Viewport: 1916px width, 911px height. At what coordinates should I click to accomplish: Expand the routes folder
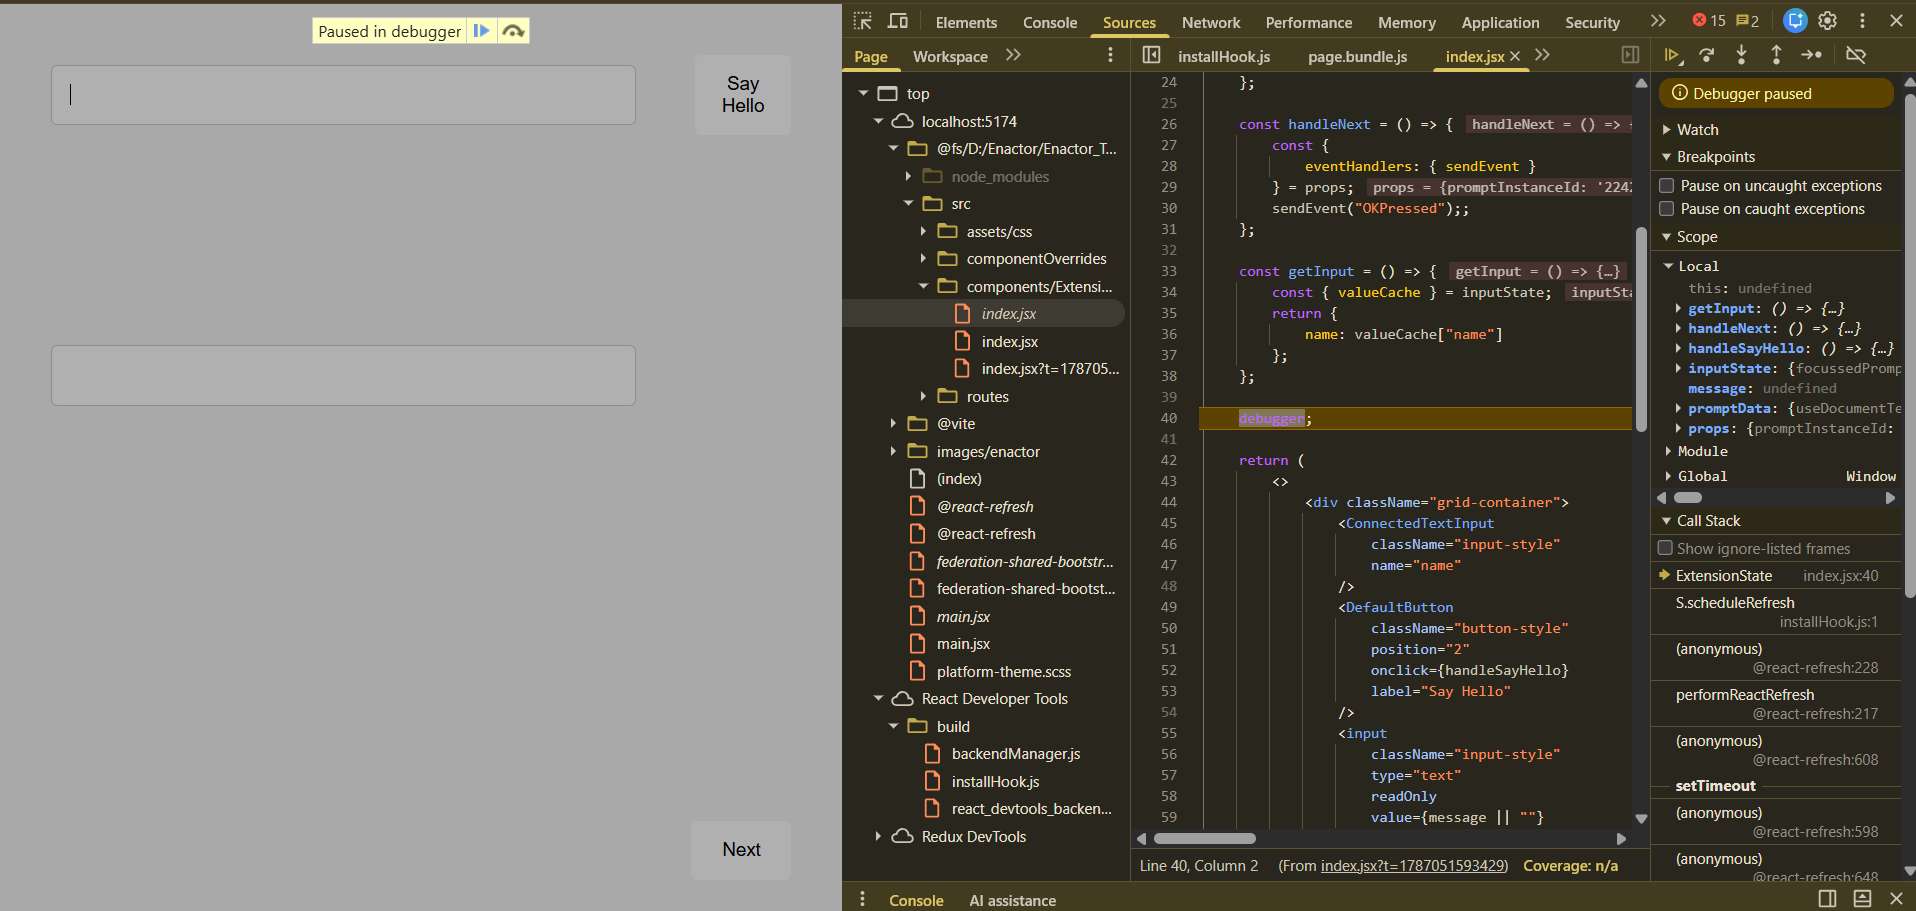pyautogui.click(x=923, y=396)
